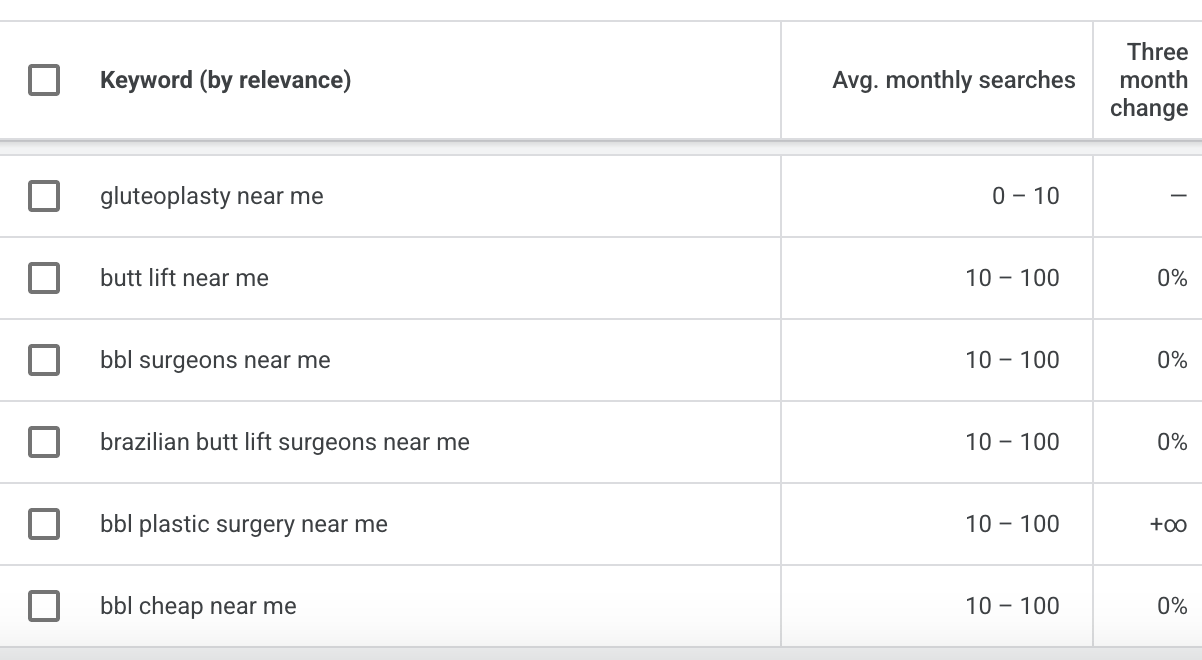Click 10 – 100 searches for 'bbl cheap near me'
Viewport: 1202px width, 660px height.
[x=1012, y=606]
